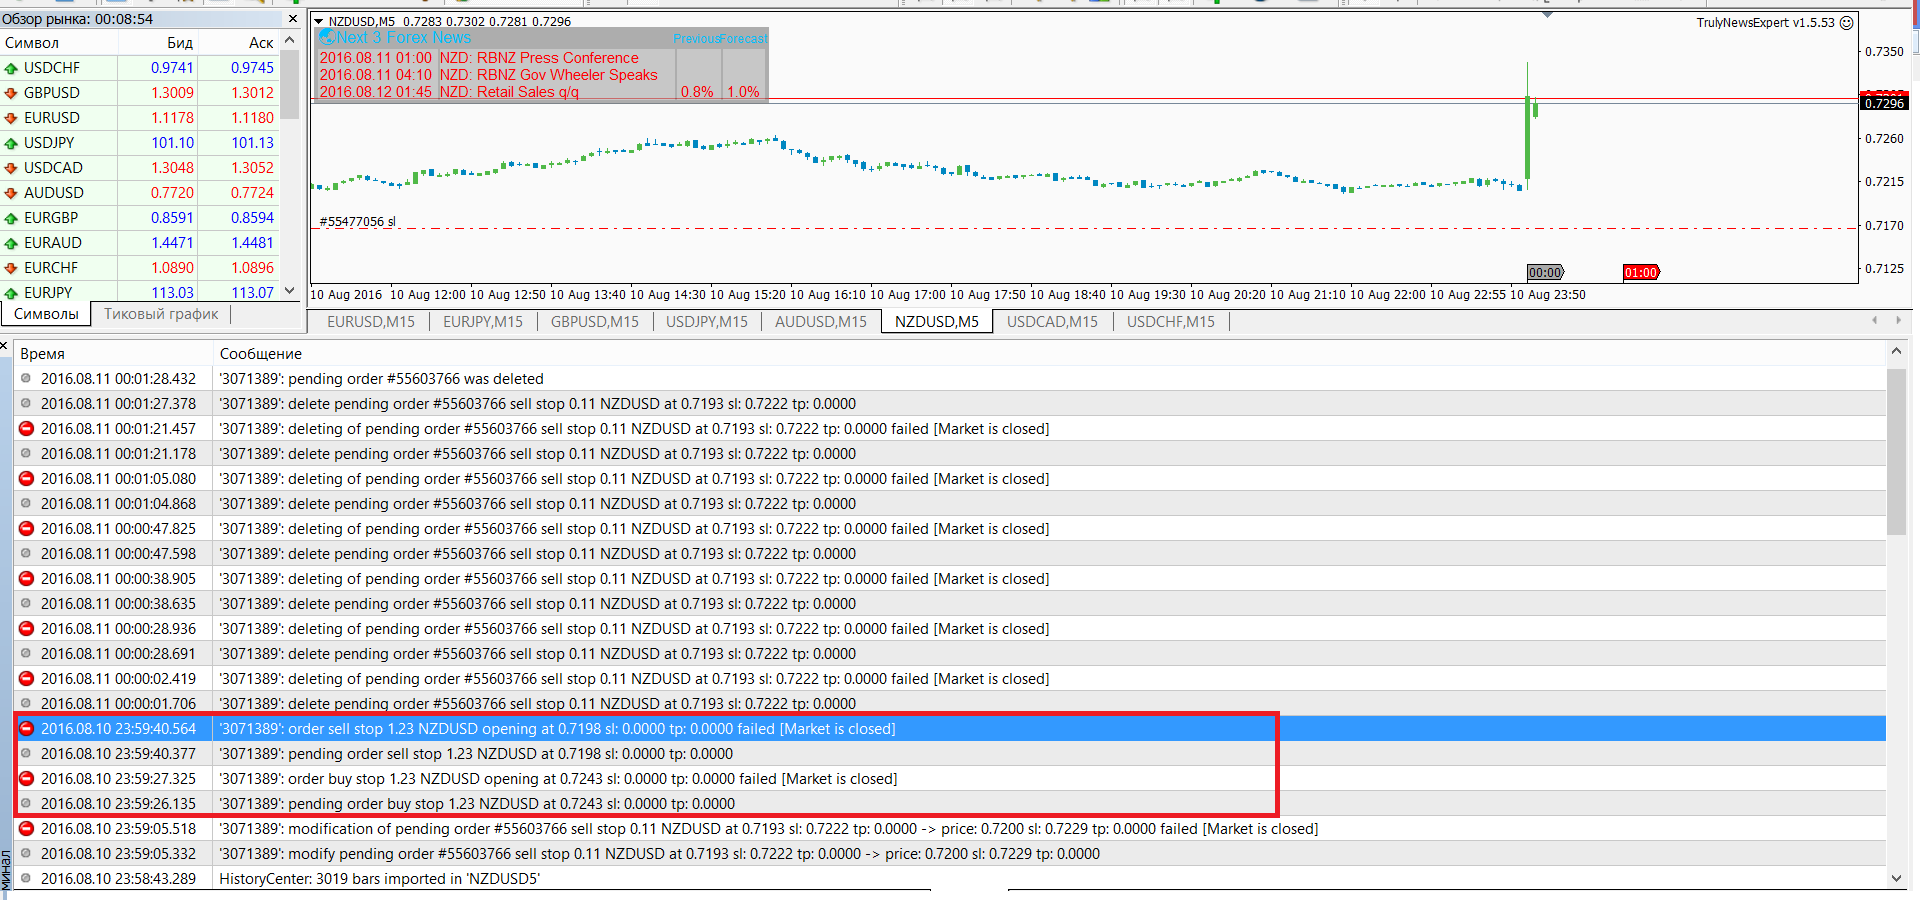The width and height of the screenshot is (1926, 900).
Task: Click the AUDUSD down-arrow symbol icon
Action: [x=11, y=193]
